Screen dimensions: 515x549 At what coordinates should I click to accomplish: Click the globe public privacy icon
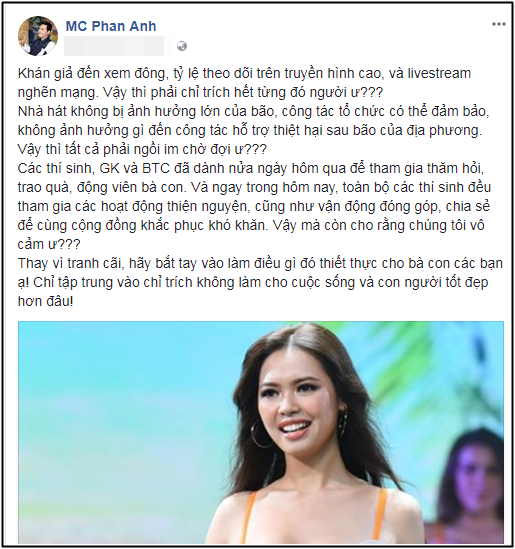pos(182,46)
